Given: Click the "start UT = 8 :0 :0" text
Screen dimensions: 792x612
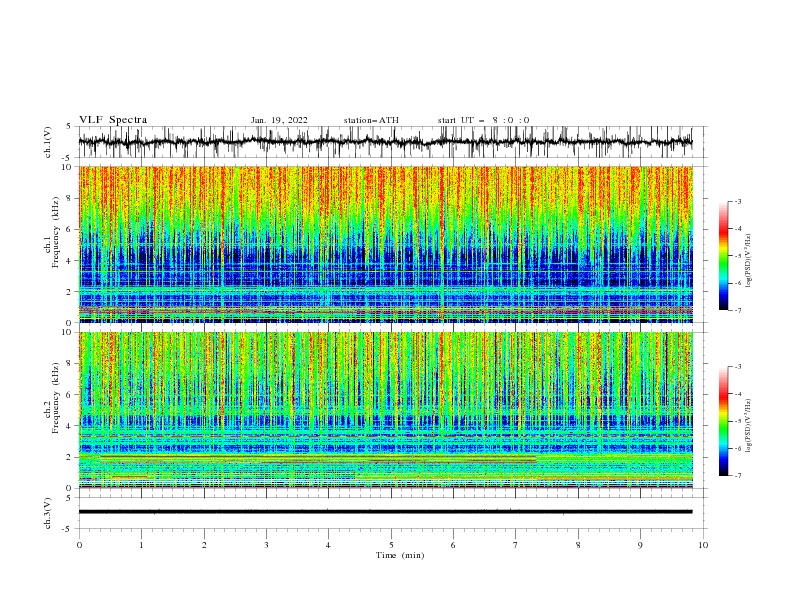Looking at the screenshot, I should (483, 120).
